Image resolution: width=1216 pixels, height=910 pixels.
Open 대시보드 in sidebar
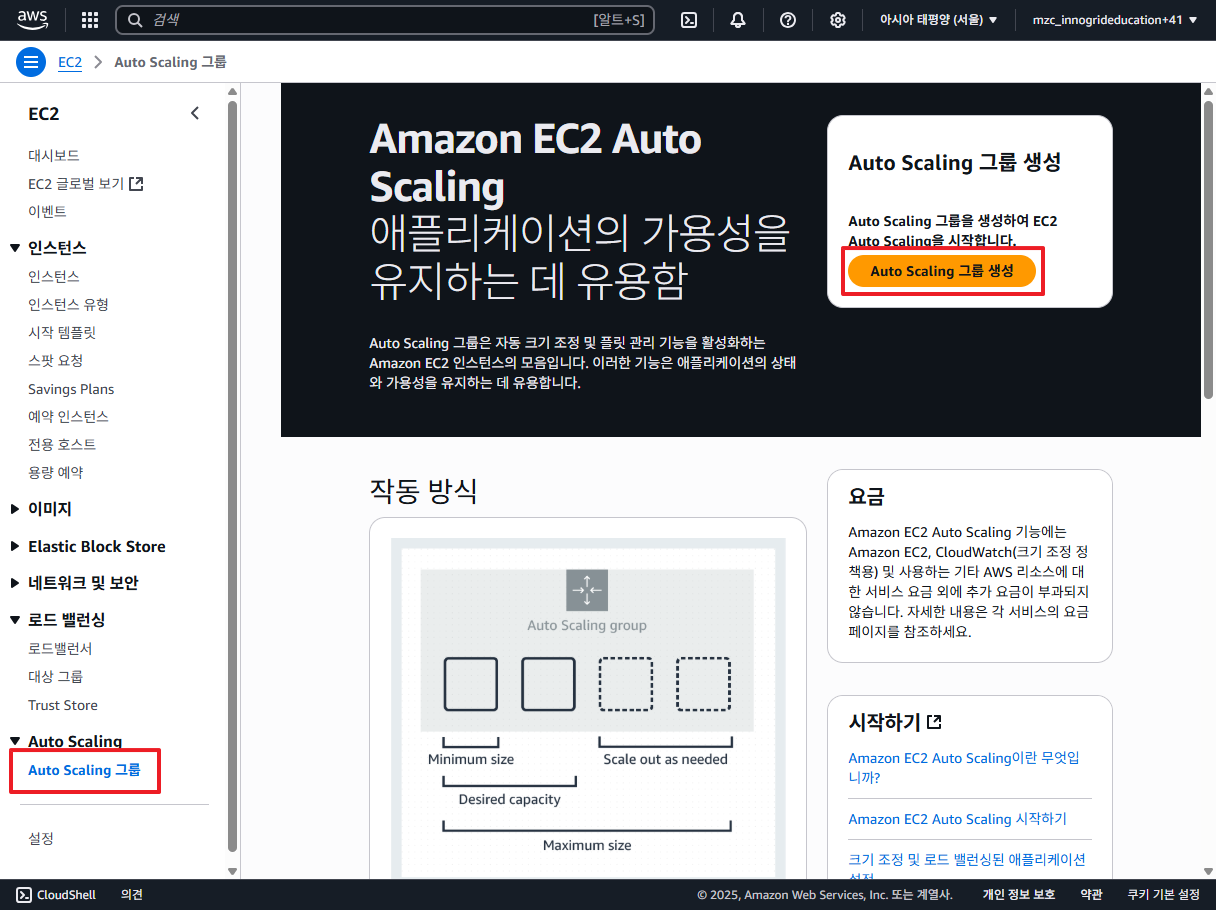point(54,156)
